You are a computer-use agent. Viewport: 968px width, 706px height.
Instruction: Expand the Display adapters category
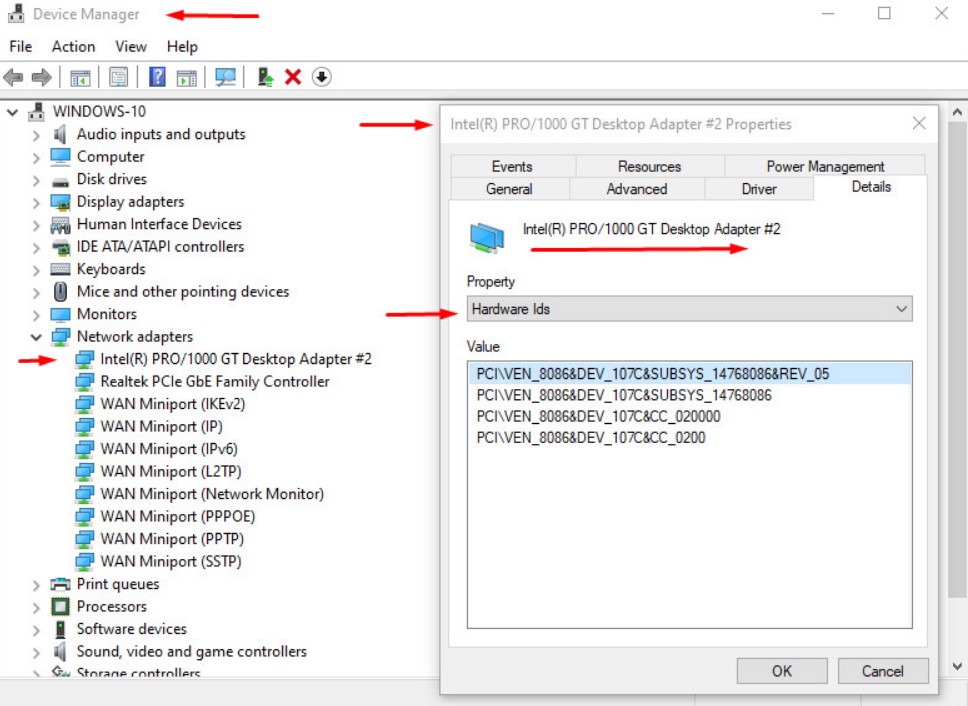(36, 202)
